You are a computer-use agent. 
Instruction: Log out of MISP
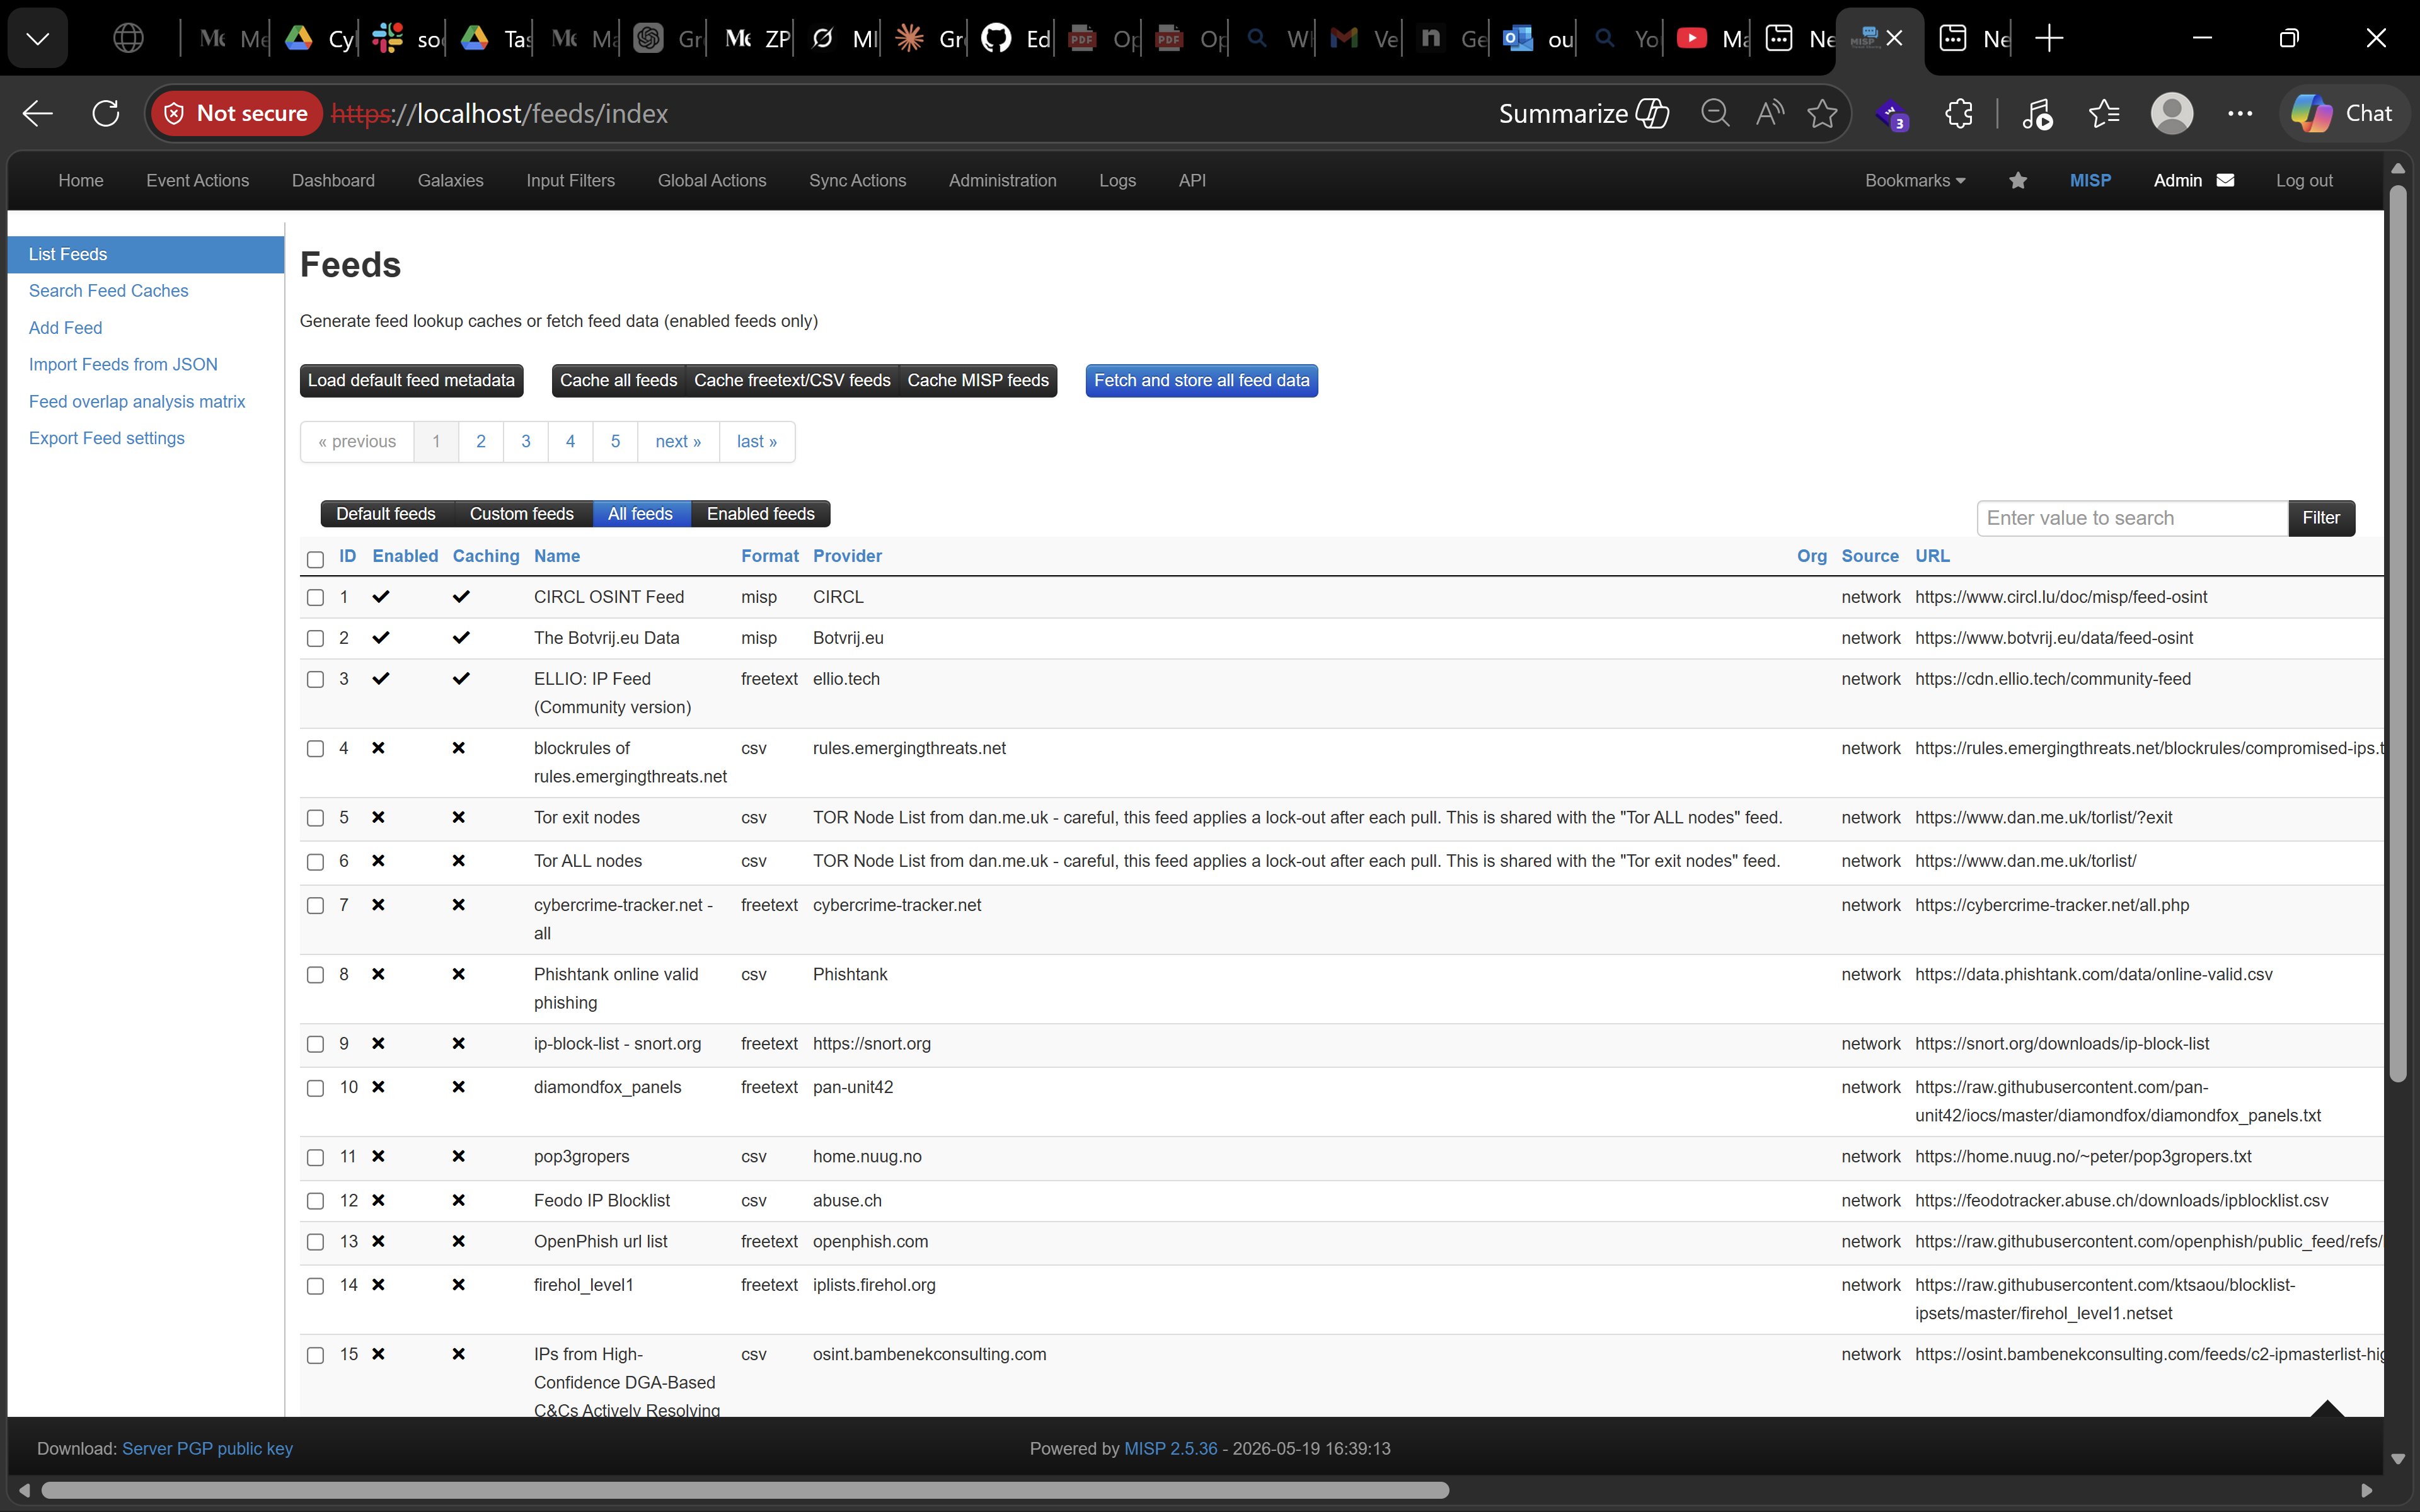tap(2304, 180)
